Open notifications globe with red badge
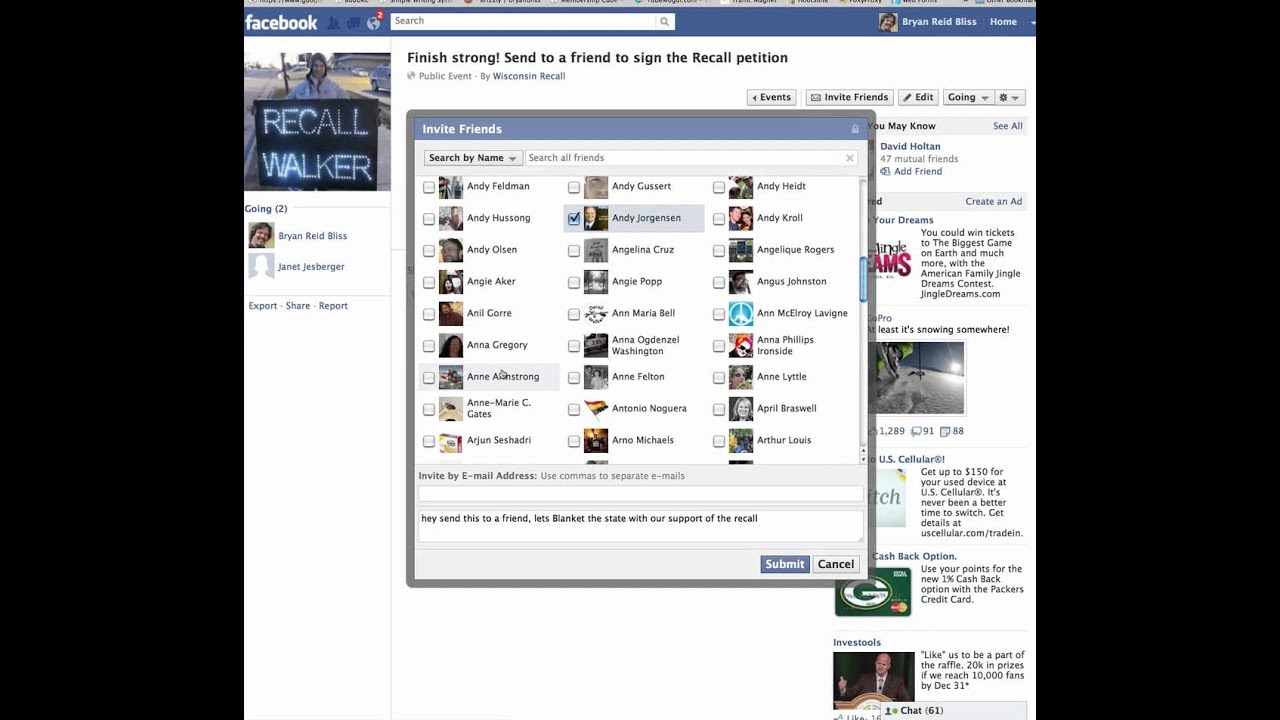This screenshot has height=720, width=1280. click(373, 23)
